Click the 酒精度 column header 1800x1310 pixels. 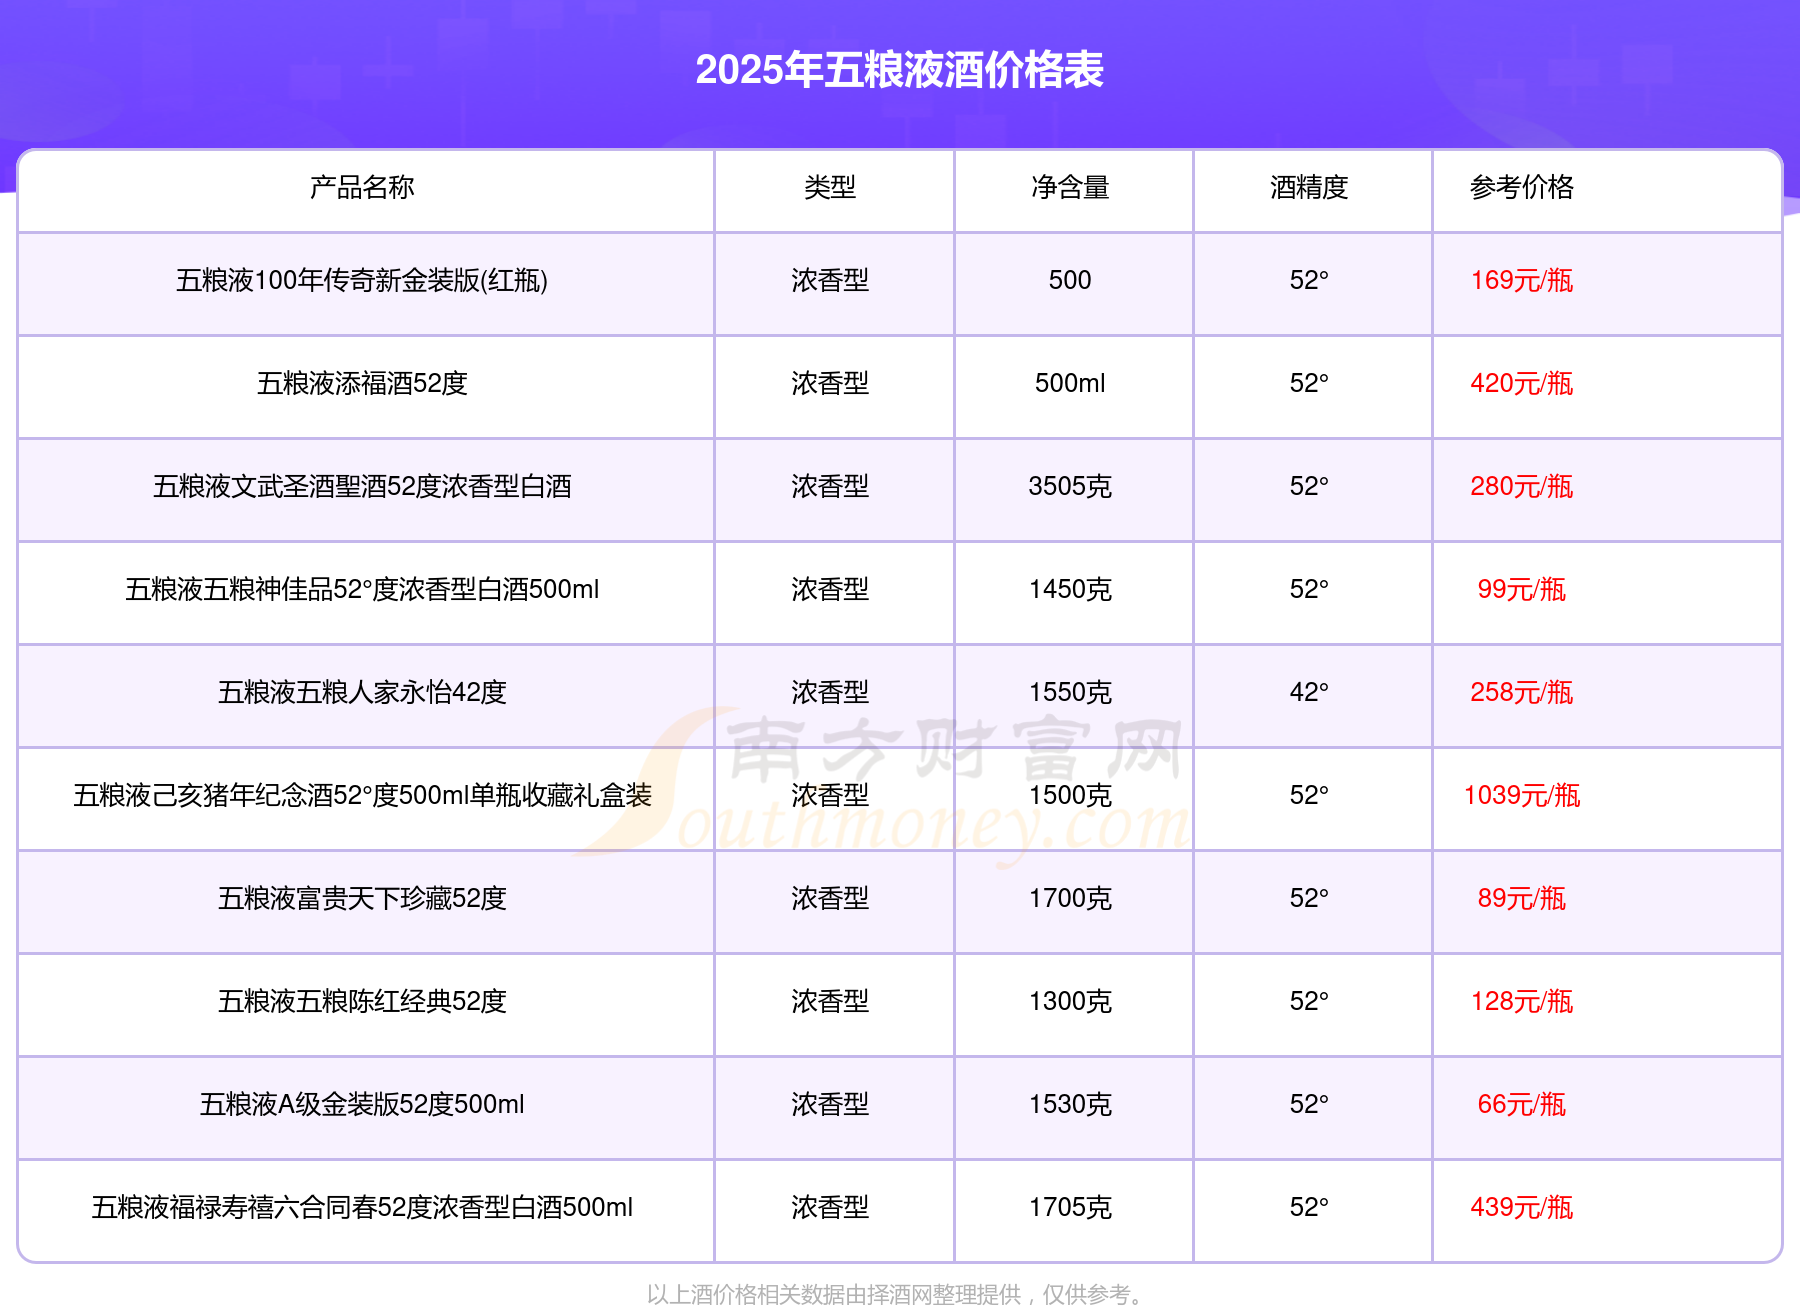coord(1309,187)
